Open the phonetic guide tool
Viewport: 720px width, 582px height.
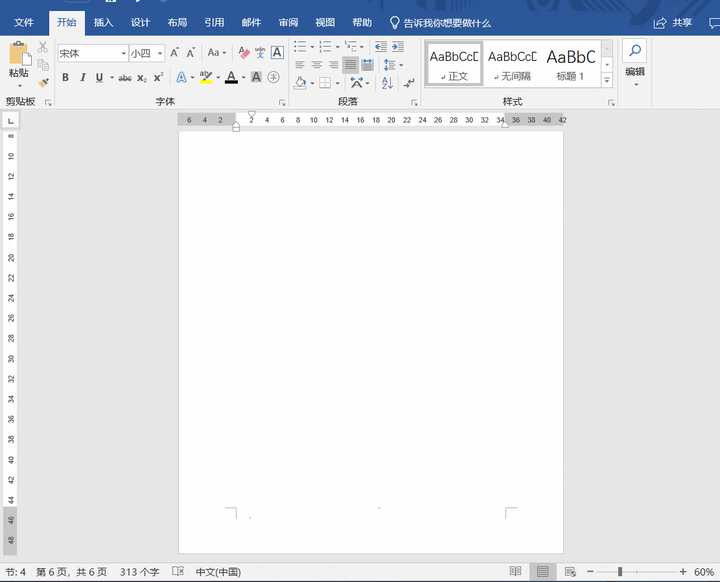[x=260, y=53]
